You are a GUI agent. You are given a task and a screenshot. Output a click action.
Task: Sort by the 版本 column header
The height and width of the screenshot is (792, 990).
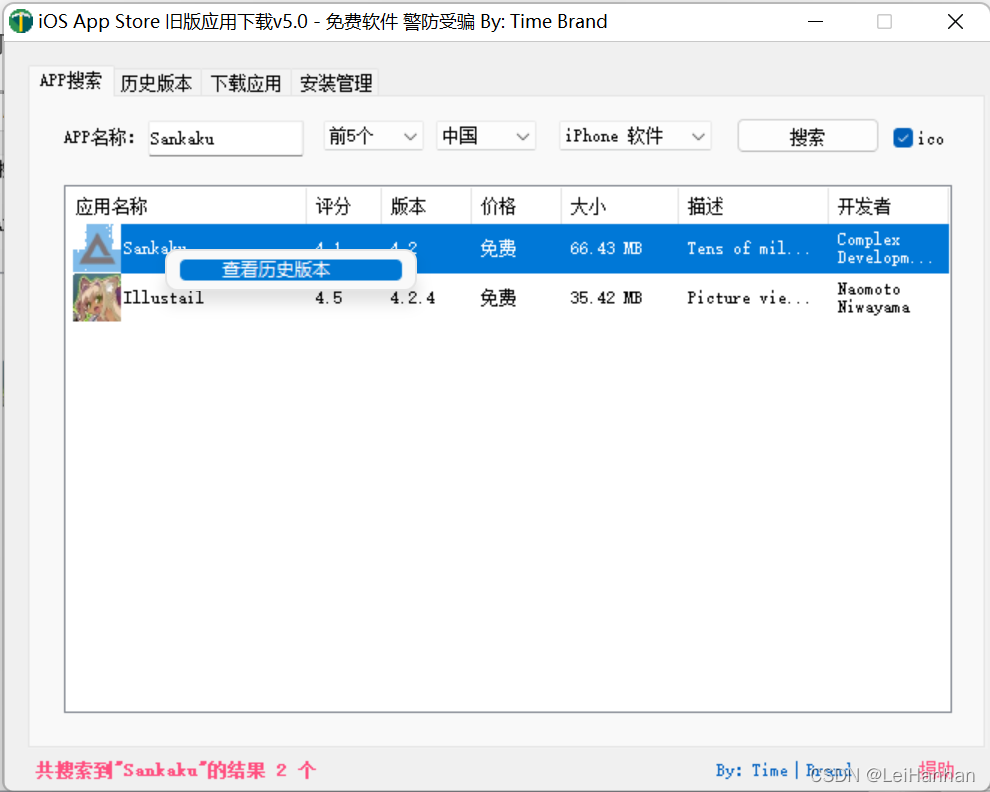click(426, 206)
